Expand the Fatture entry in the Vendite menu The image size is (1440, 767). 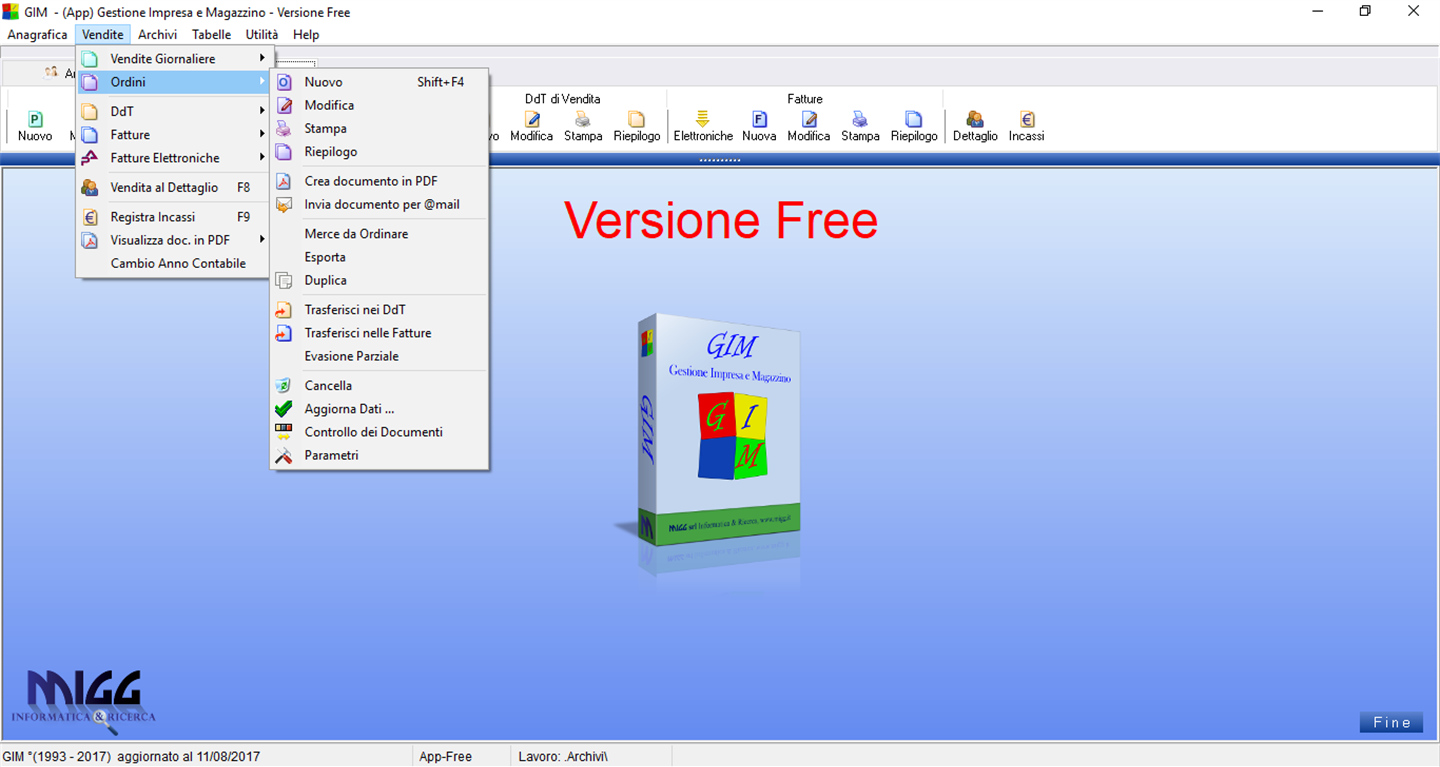point(174,134)
